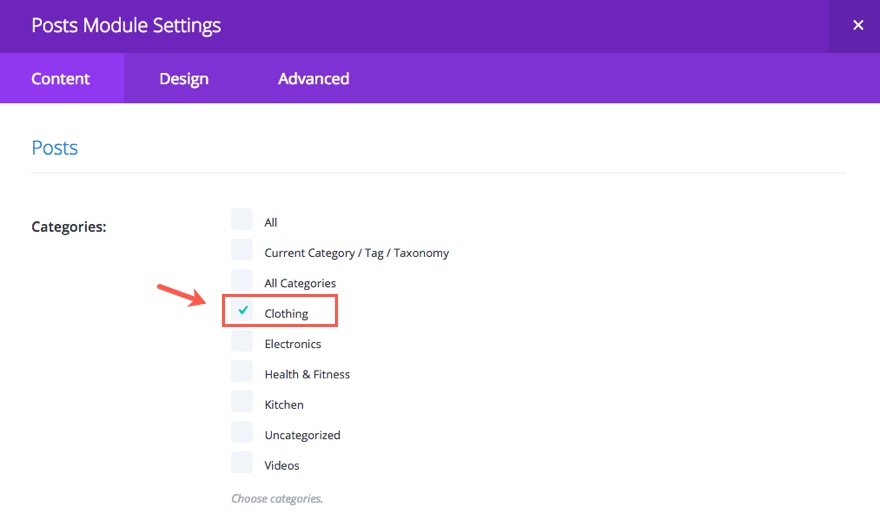Click the Categories field label
This screenshot has width=880, height=520.
(69, 227)
